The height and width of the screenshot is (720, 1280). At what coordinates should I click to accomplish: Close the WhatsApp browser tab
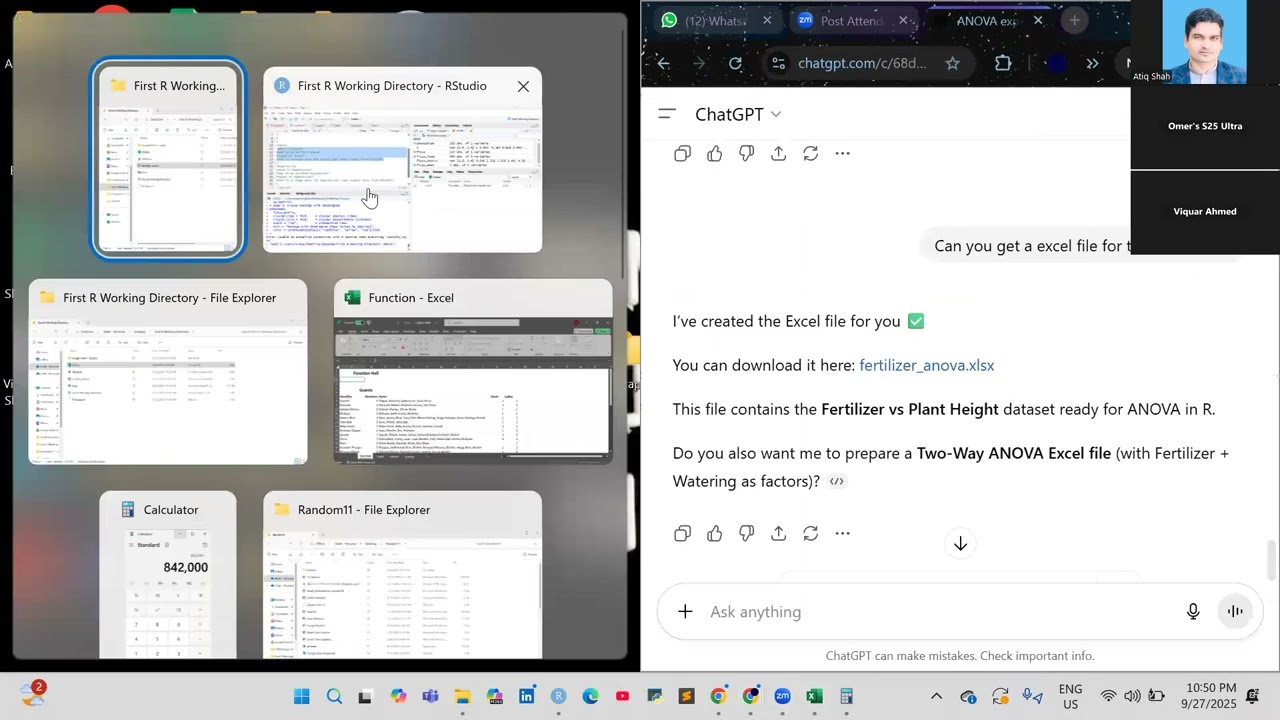pos(767,20)
